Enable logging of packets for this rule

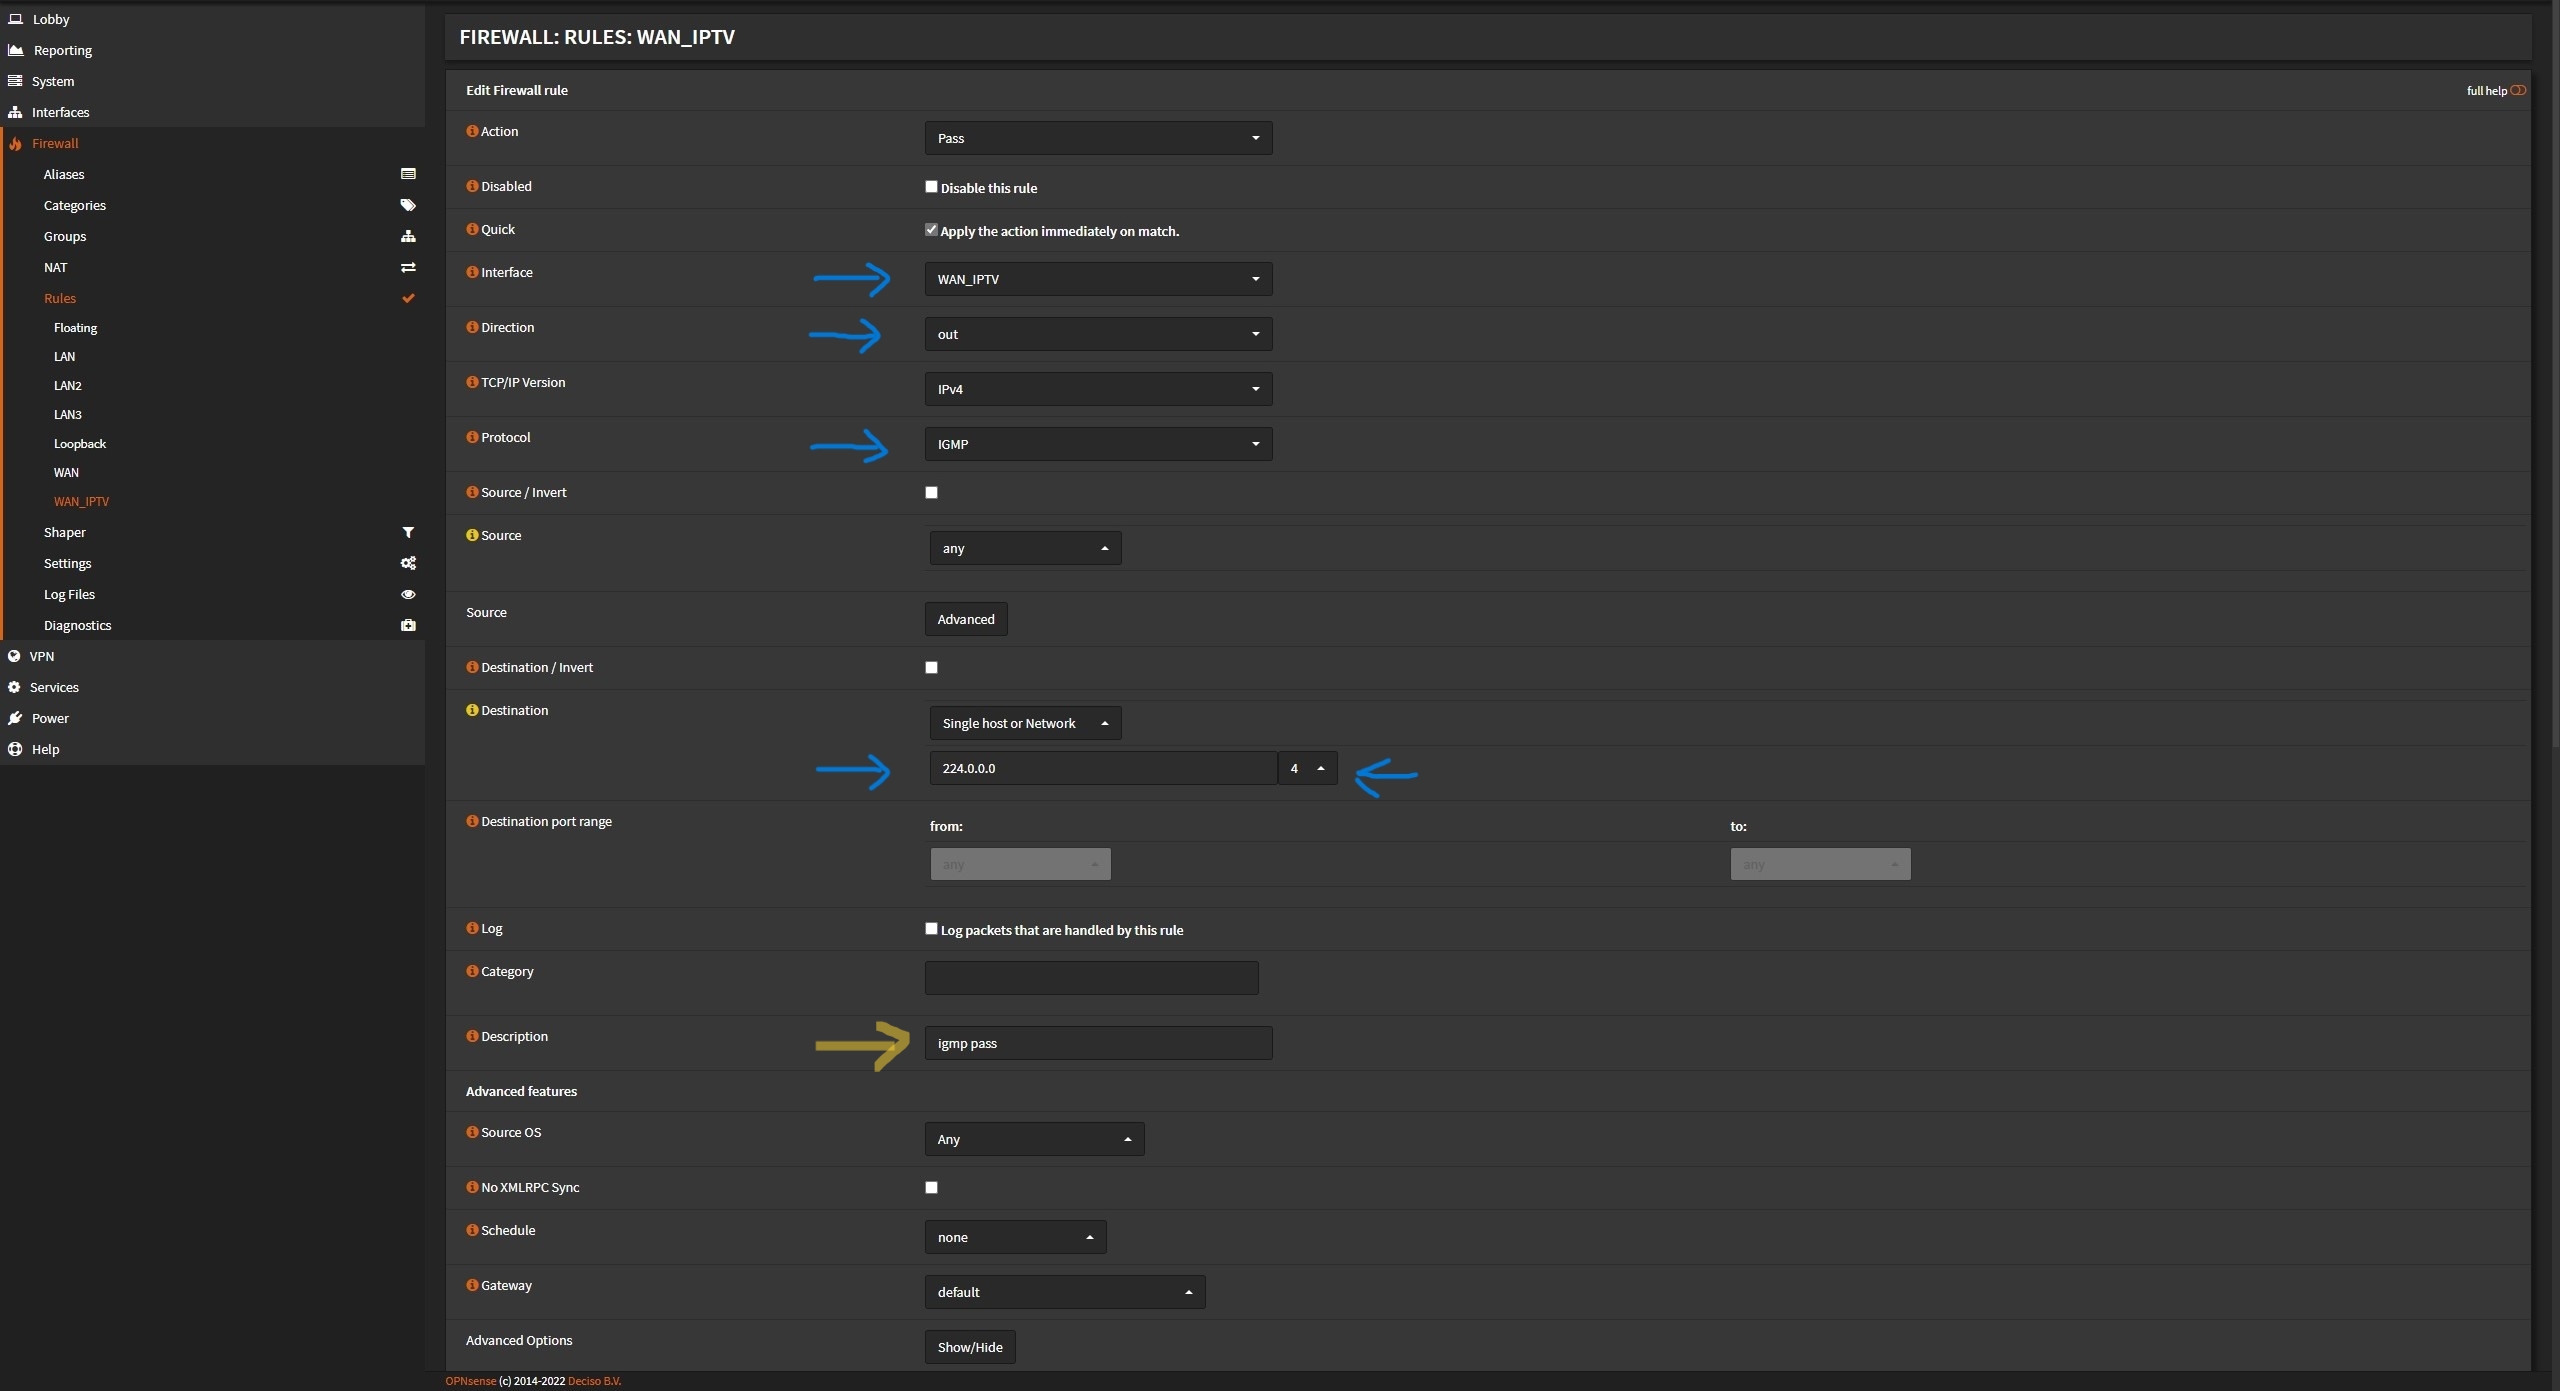pyautogui.click(x=931, y=929)
